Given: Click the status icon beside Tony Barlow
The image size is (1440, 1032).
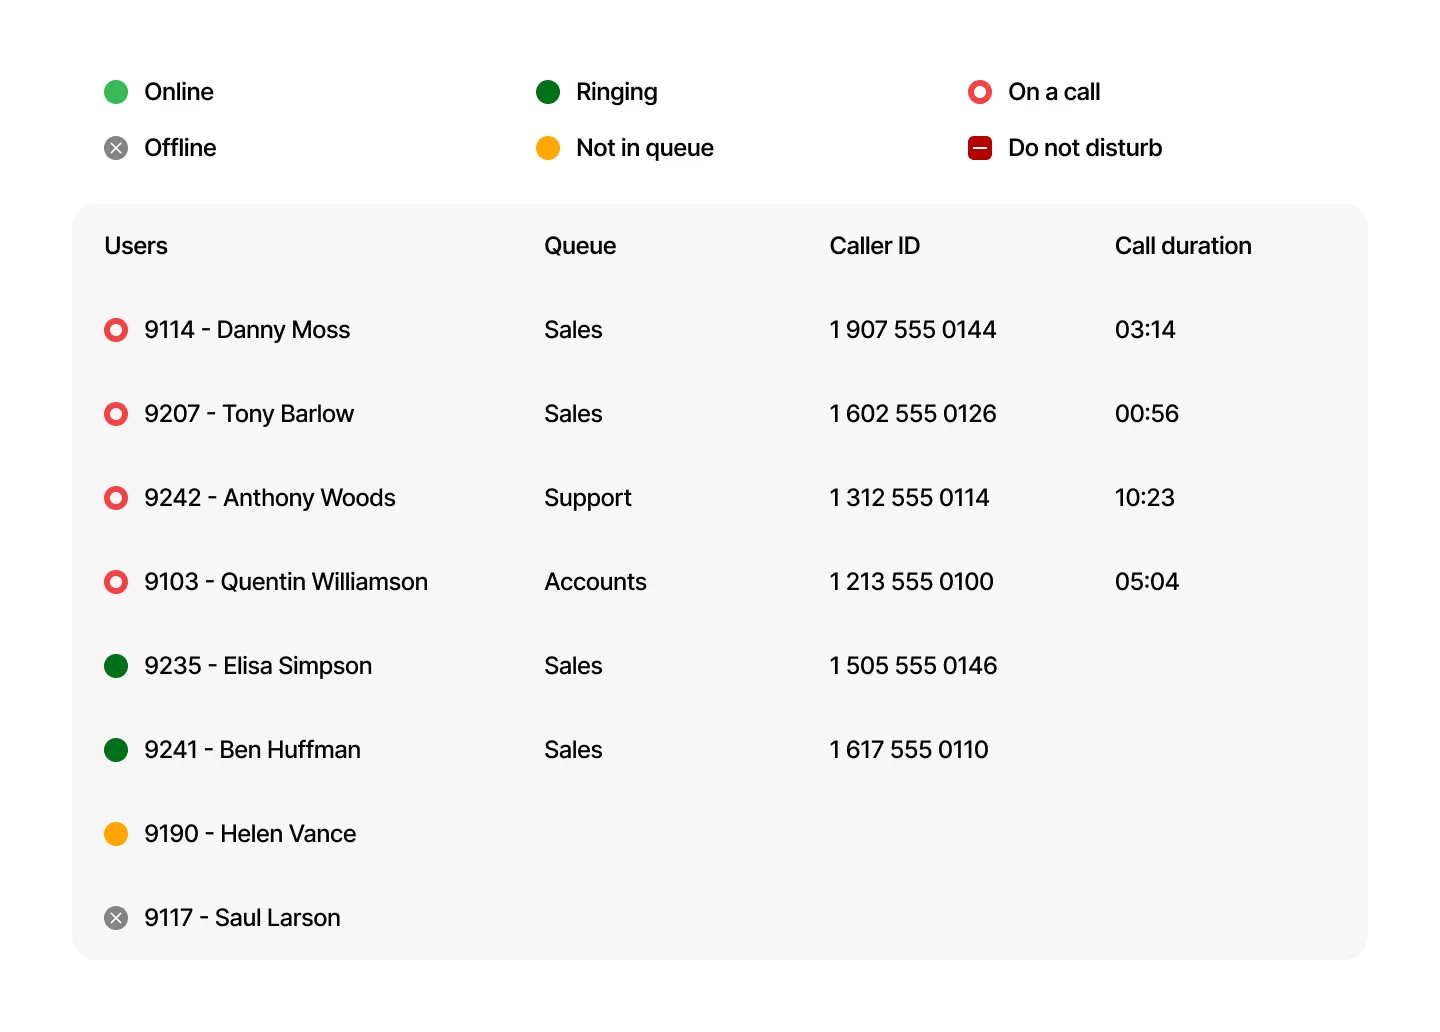Looking at the screenshot, I should [116, 414].
